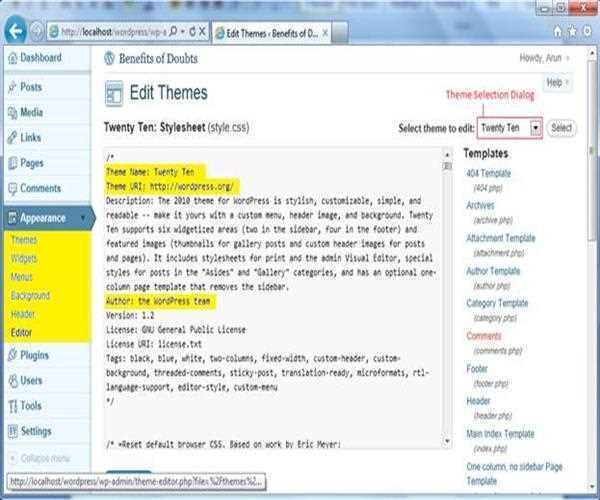Switch to Edit Themes browser tab
The image size is (600, 500).
click(x=273, y=30)
